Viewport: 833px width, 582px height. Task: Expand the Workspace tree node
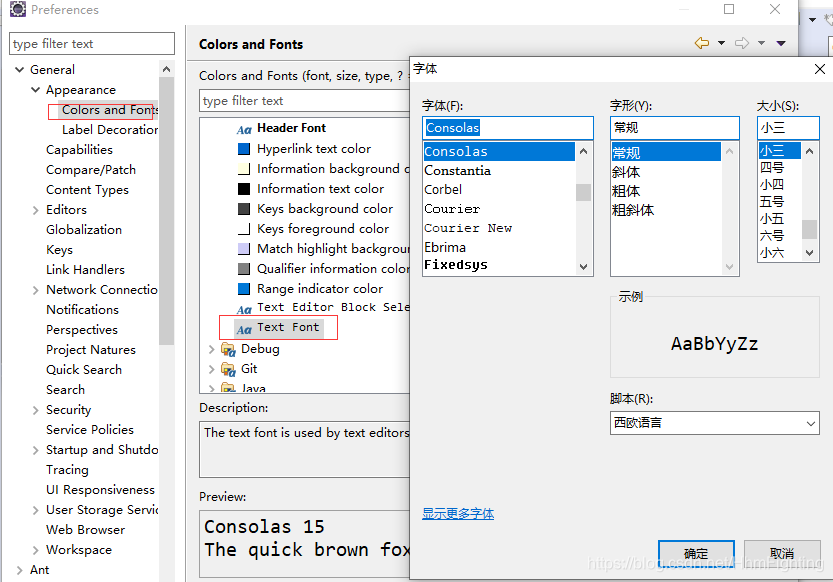pos(36,550)
